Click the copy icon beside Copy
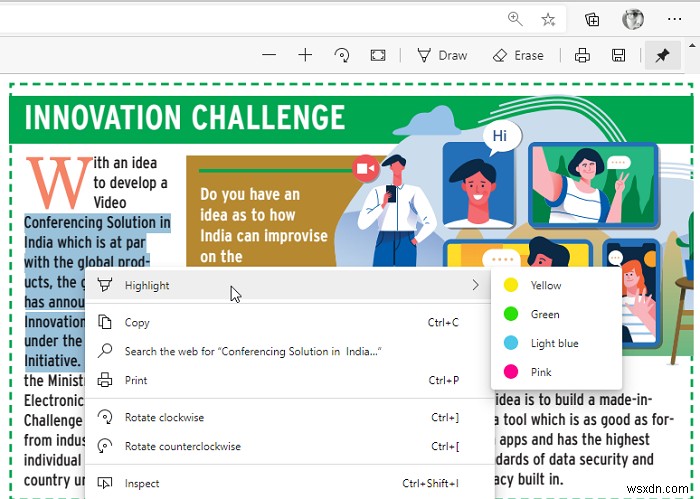This screenshot has height=499, width=700. click(104, 322)
